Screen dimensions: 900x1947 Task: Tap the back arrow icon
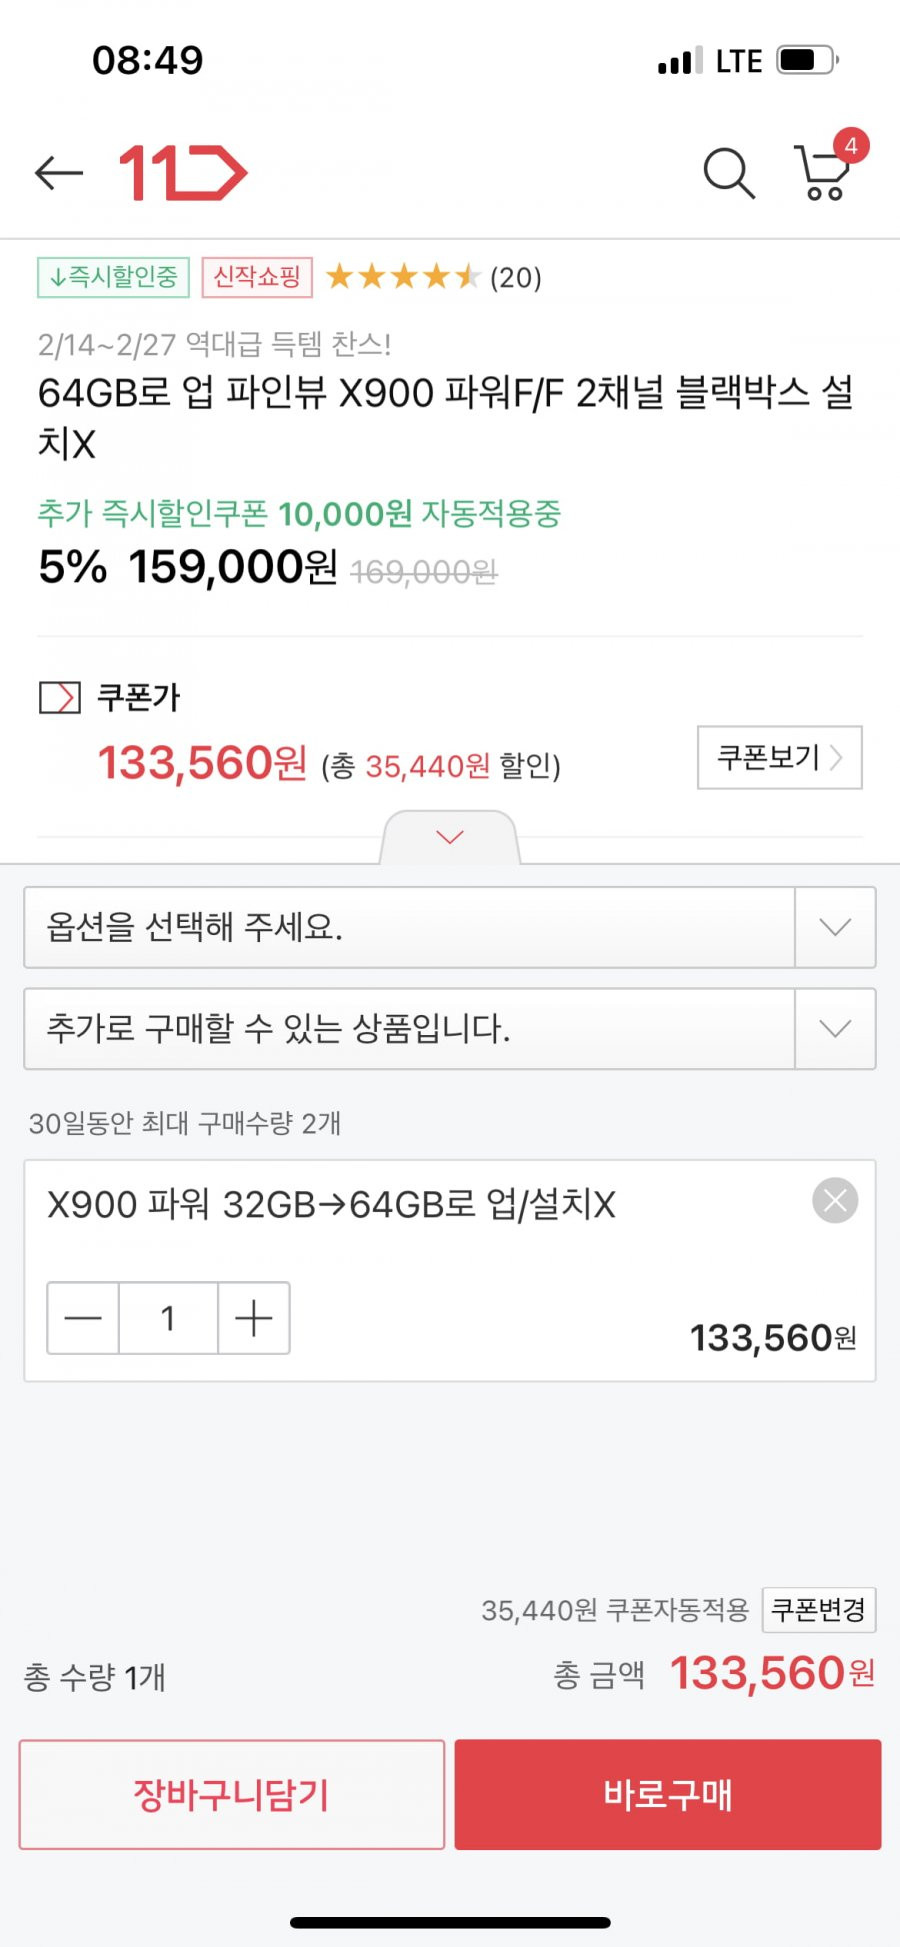tap(59, 173)
